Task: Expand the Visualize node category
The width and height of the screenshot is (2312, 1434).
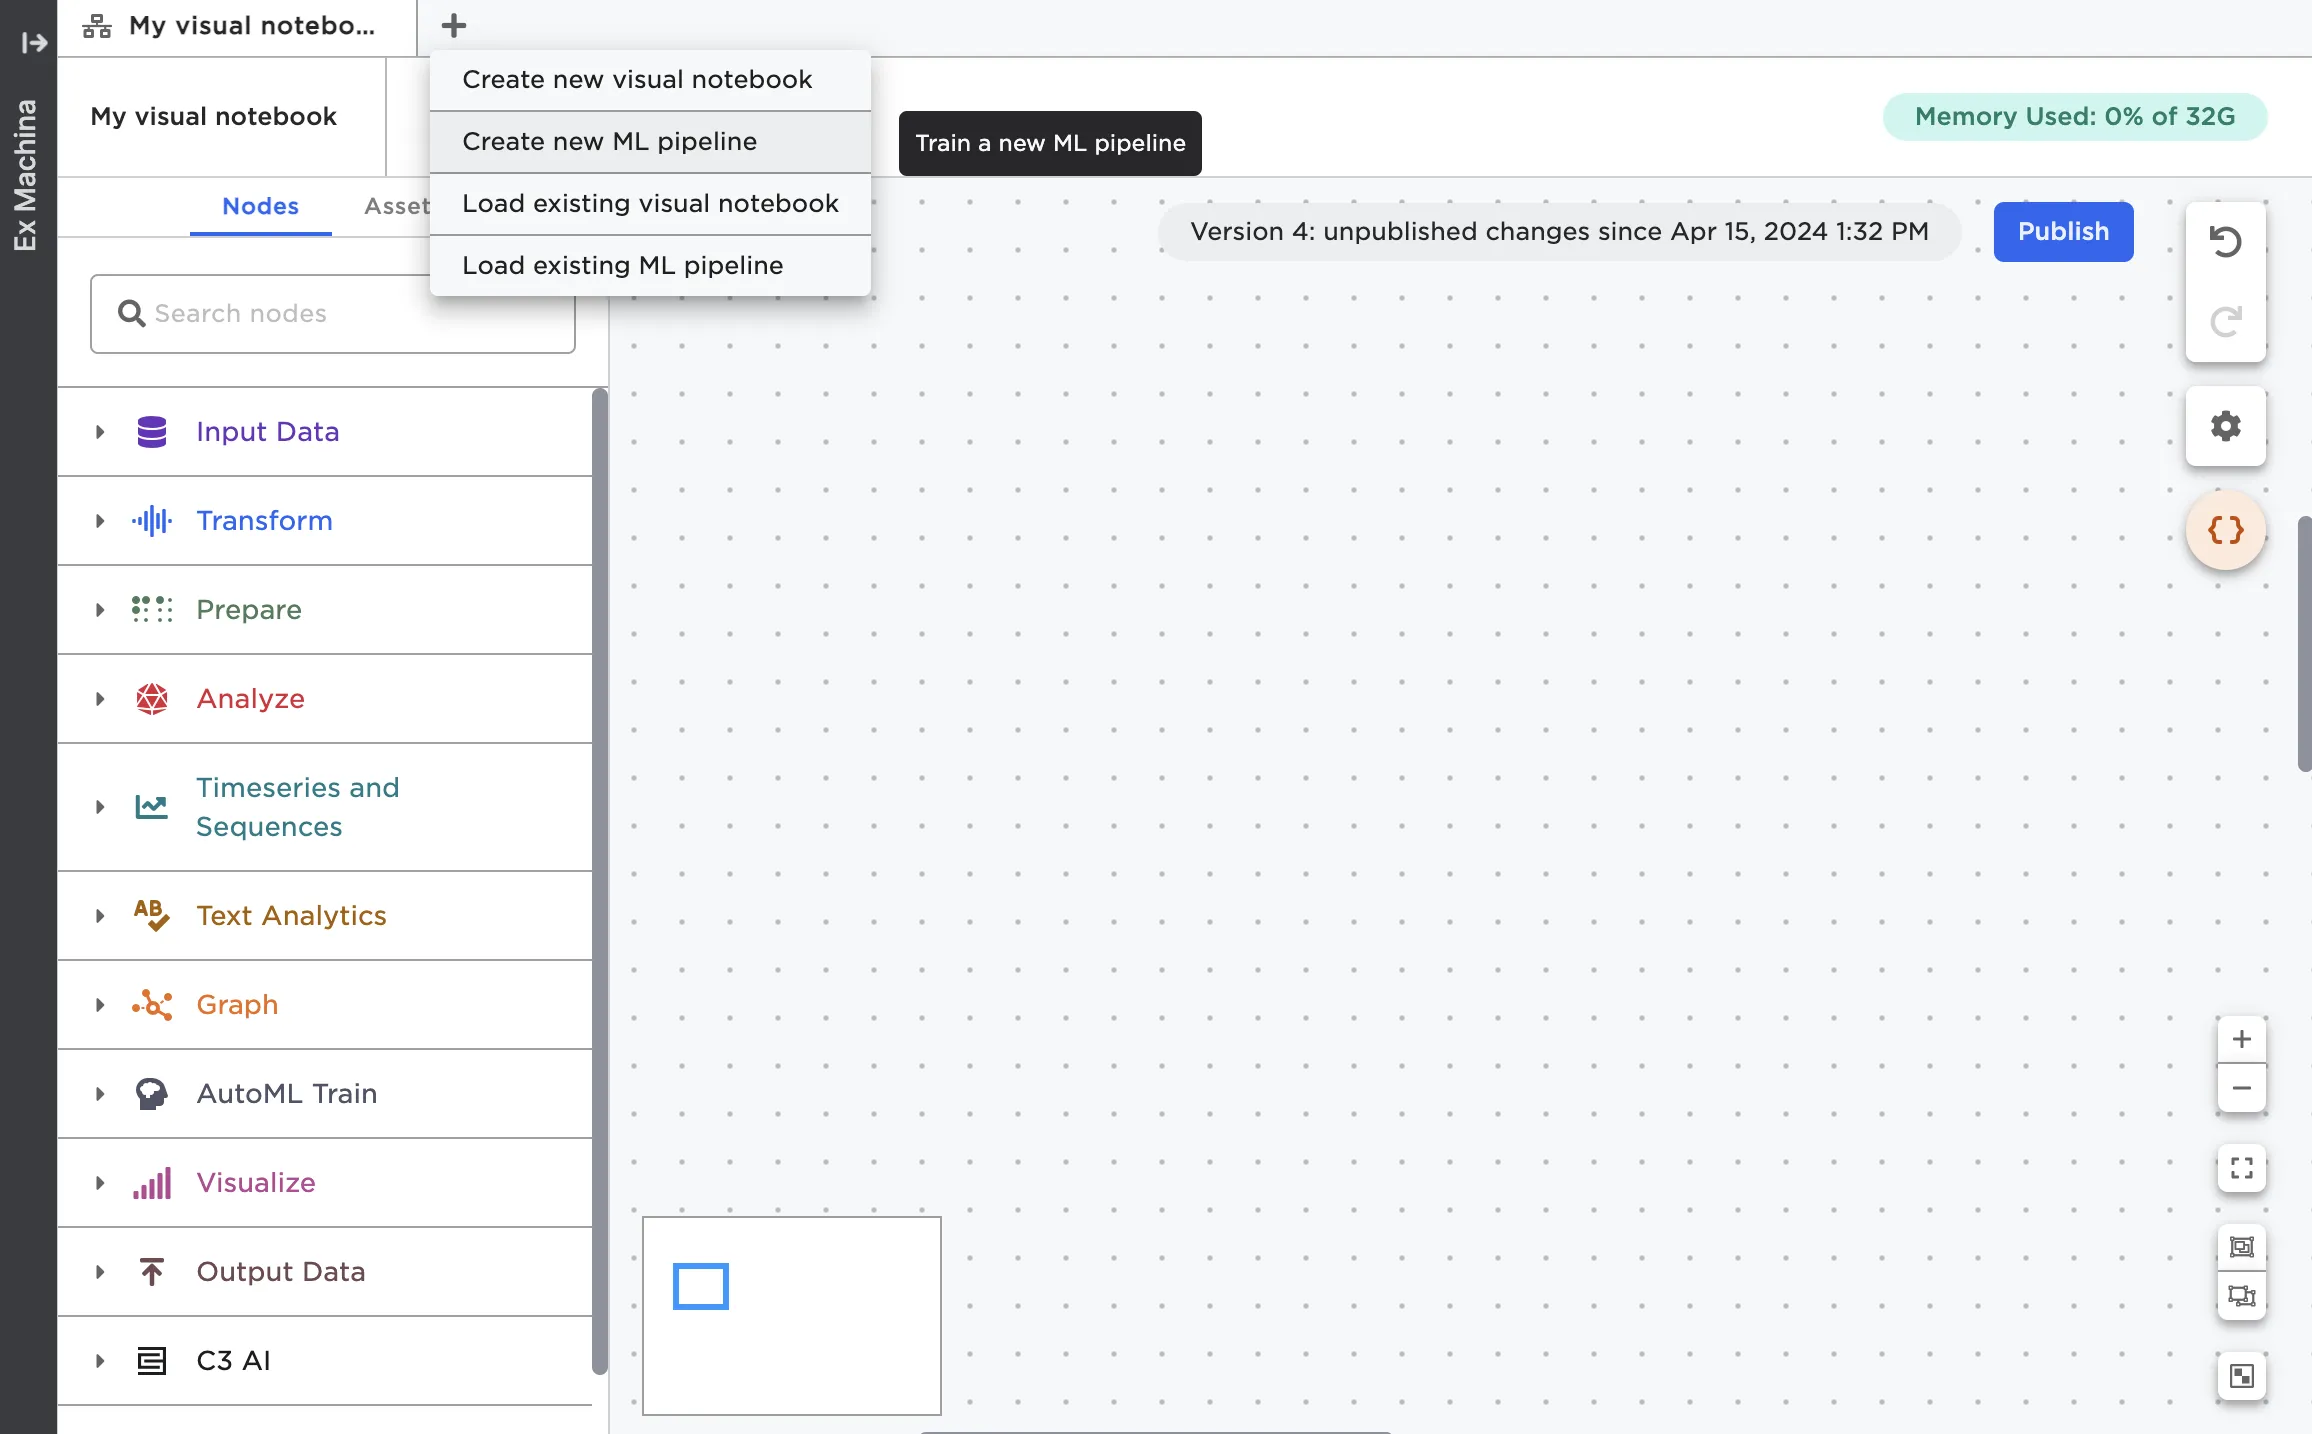Action: pyautogui.click(x=100, y=1183)
